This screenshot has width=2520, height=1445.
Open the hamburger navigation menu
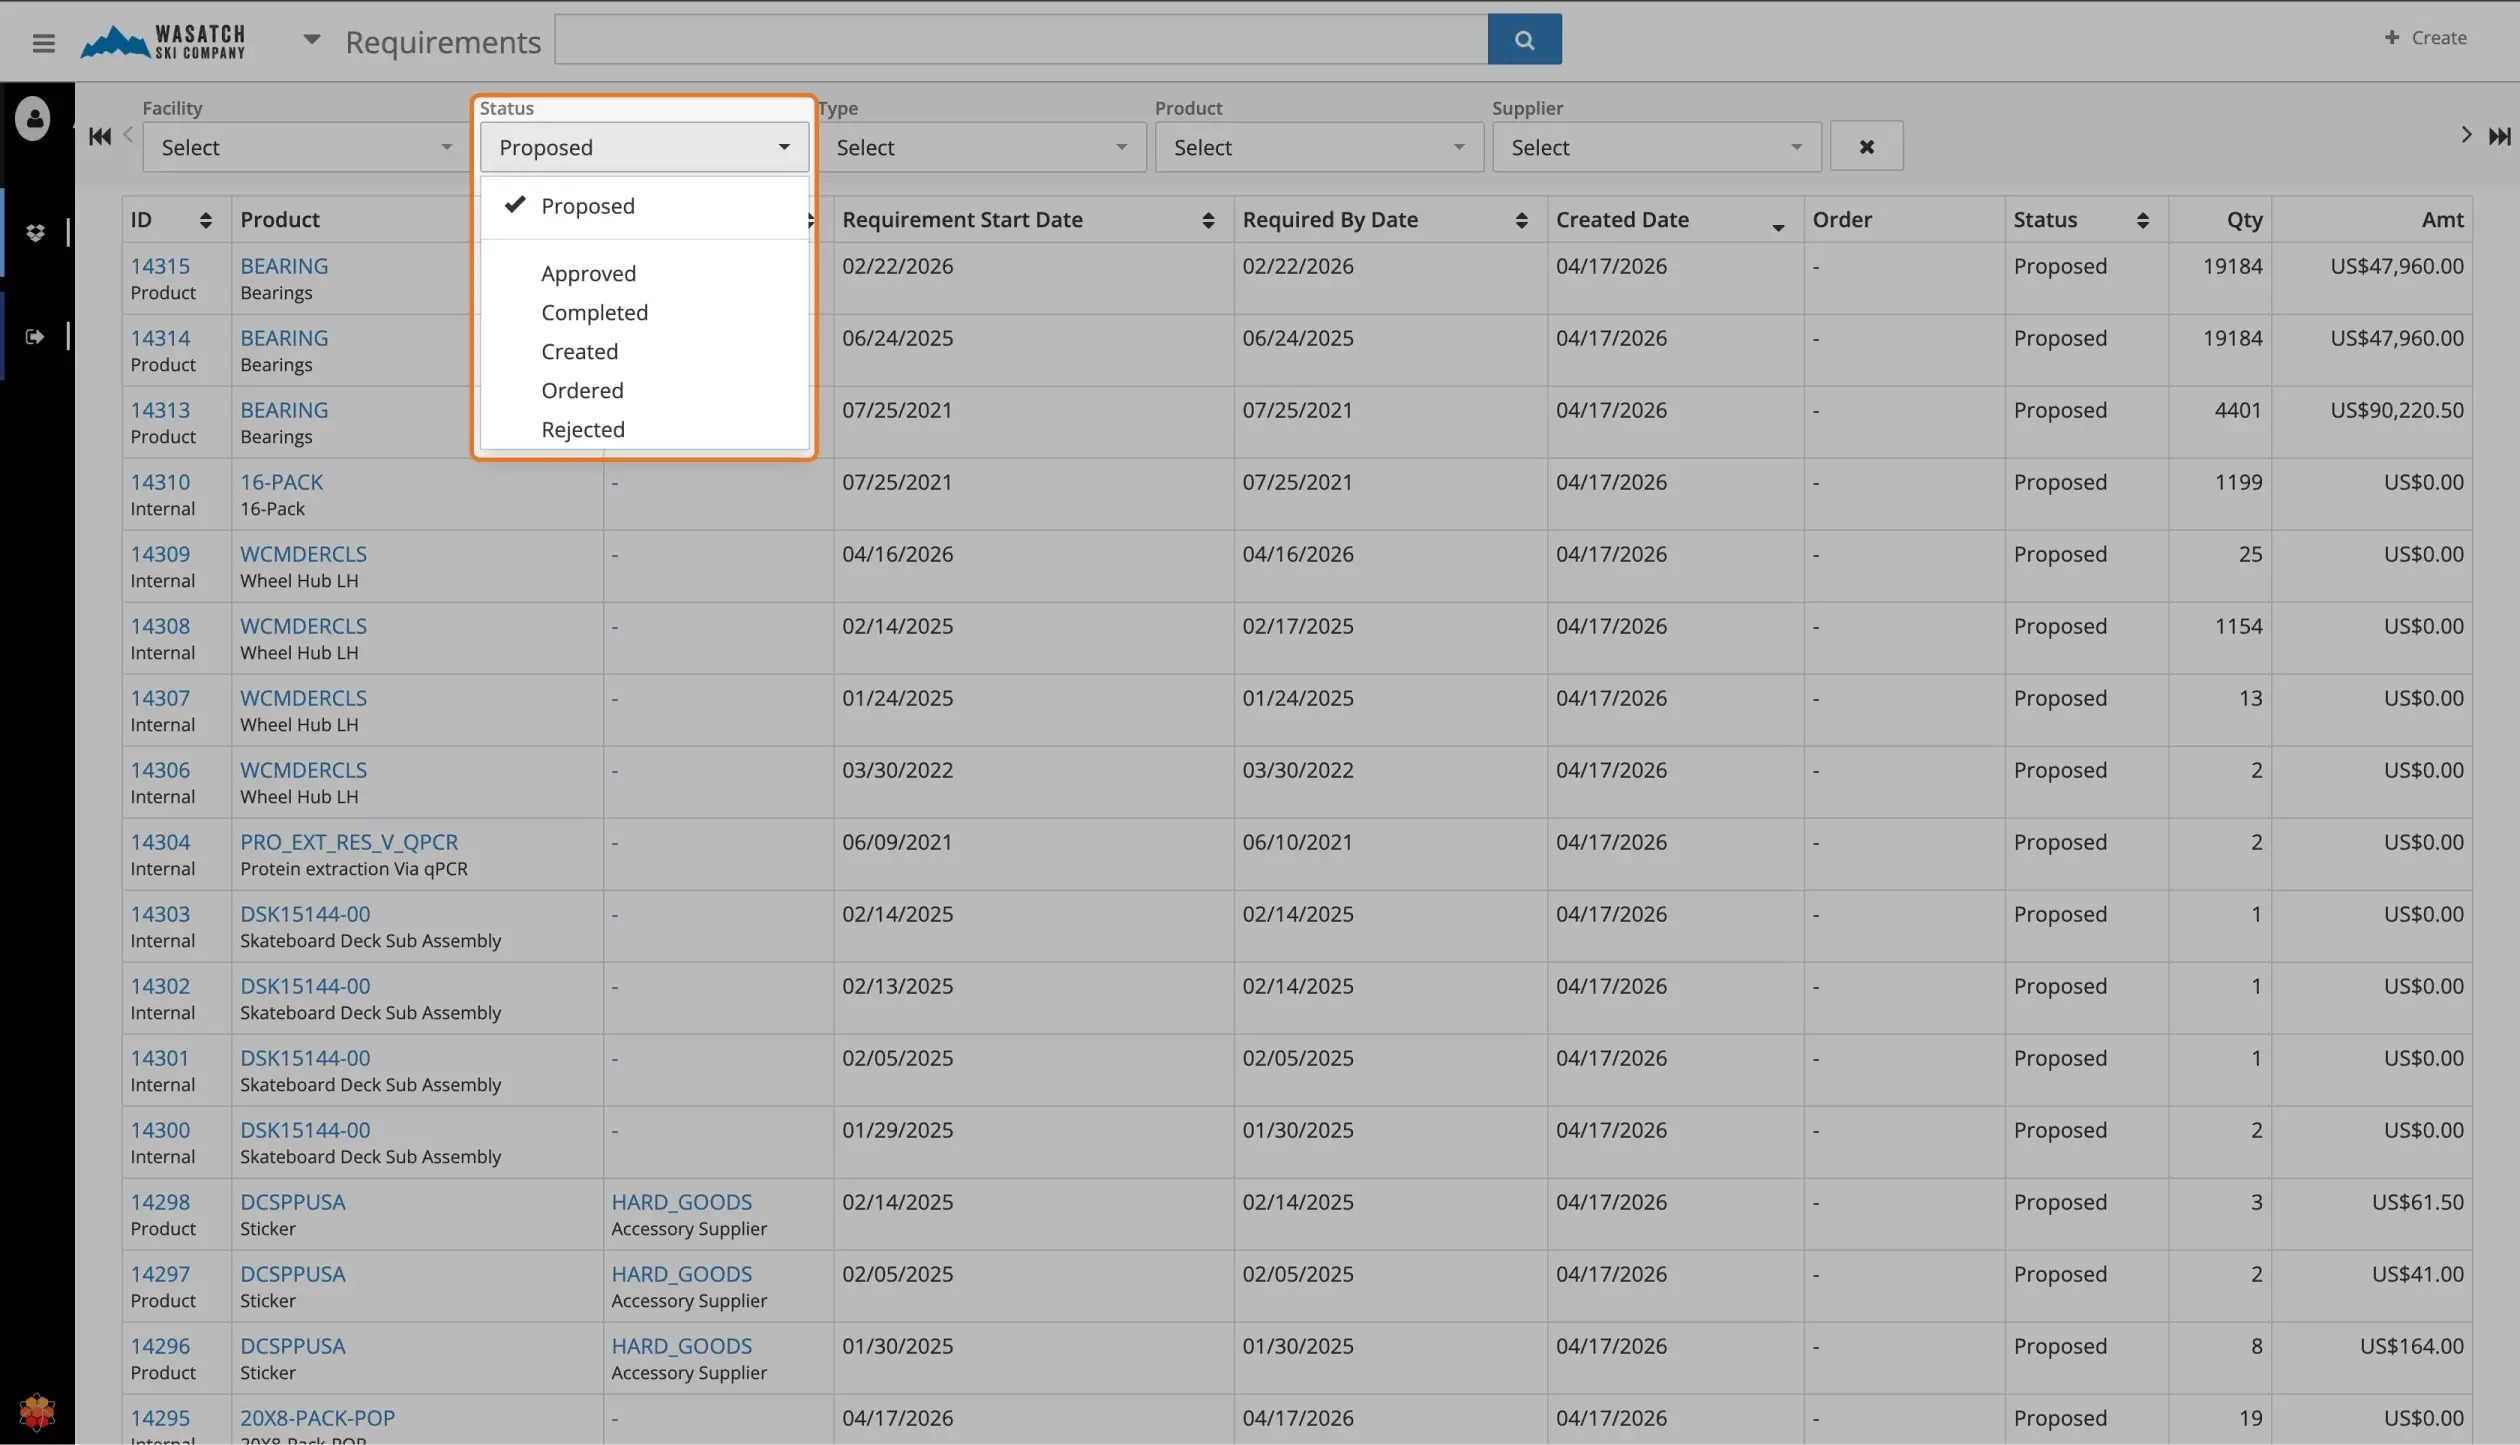coord(43,42)
